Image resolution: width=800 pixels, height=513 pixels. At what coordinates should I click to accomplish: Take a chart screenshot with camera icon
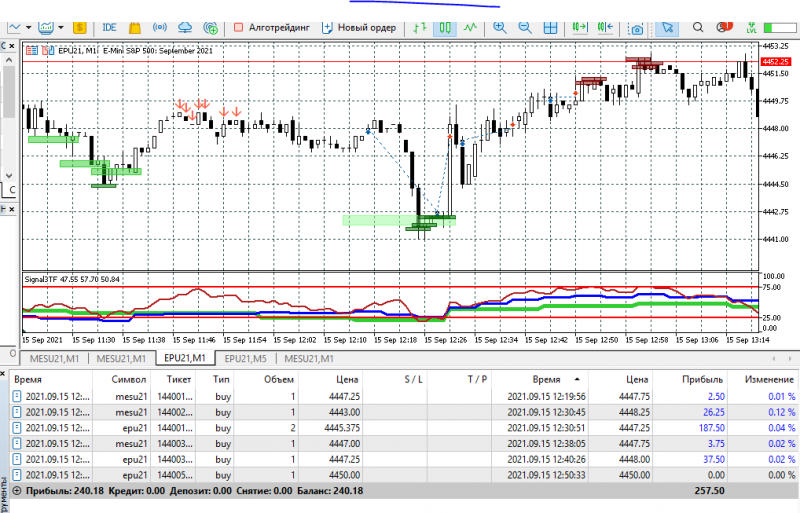[x=636, y=28]
